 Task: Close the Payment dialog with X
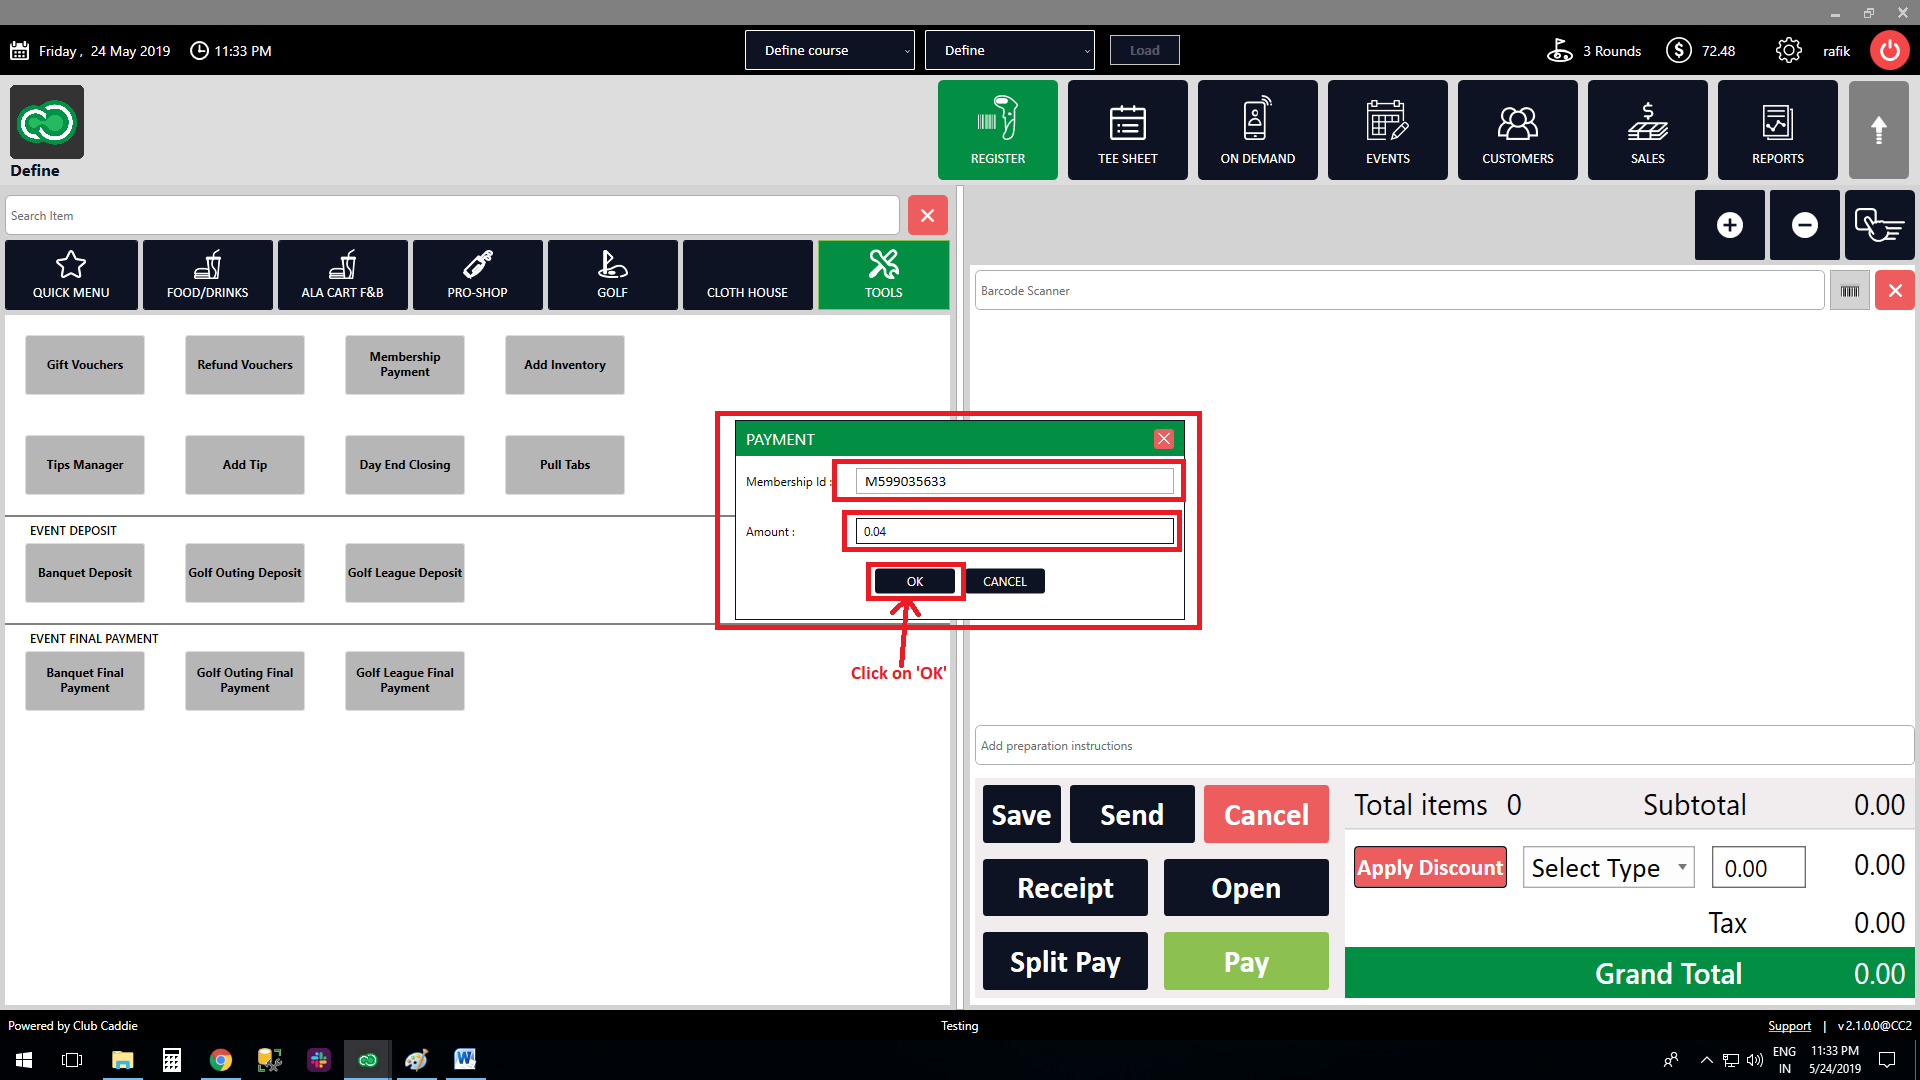[1163, 439]
